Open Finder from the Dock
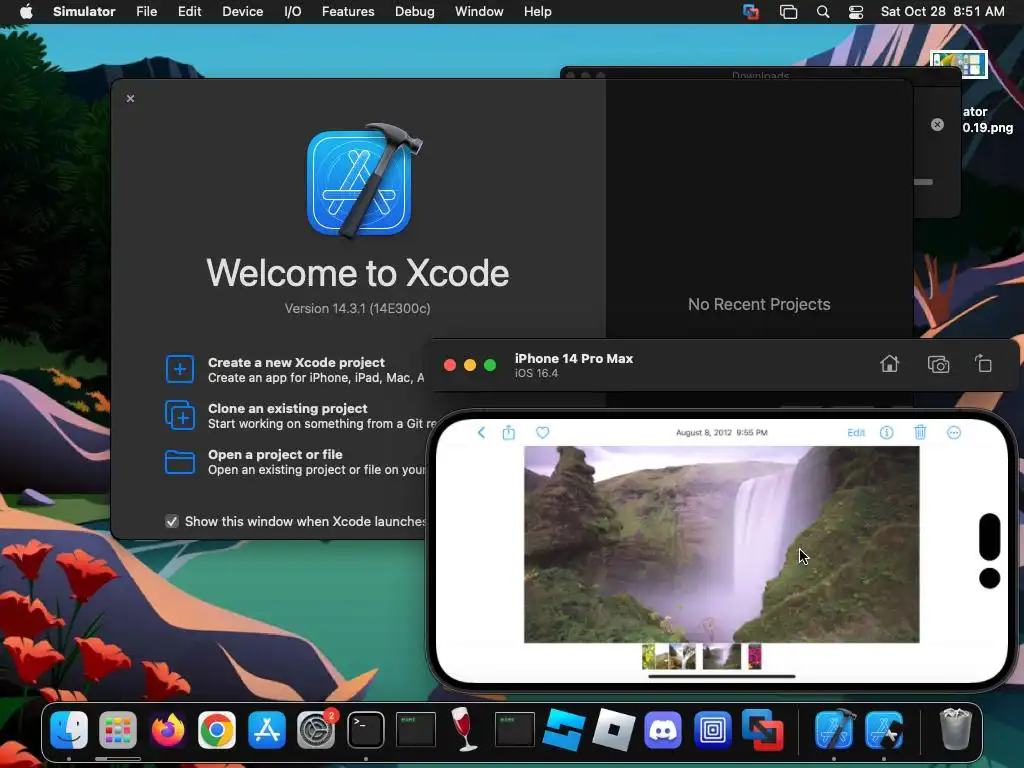 (x=69, y=729)
